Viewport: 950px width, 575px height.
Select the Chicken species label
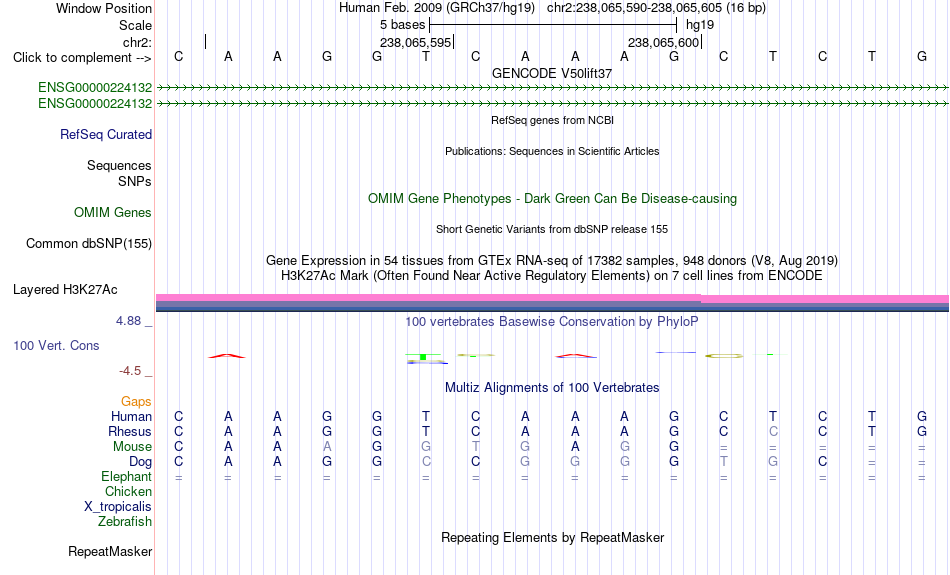(x=128, y=491)
